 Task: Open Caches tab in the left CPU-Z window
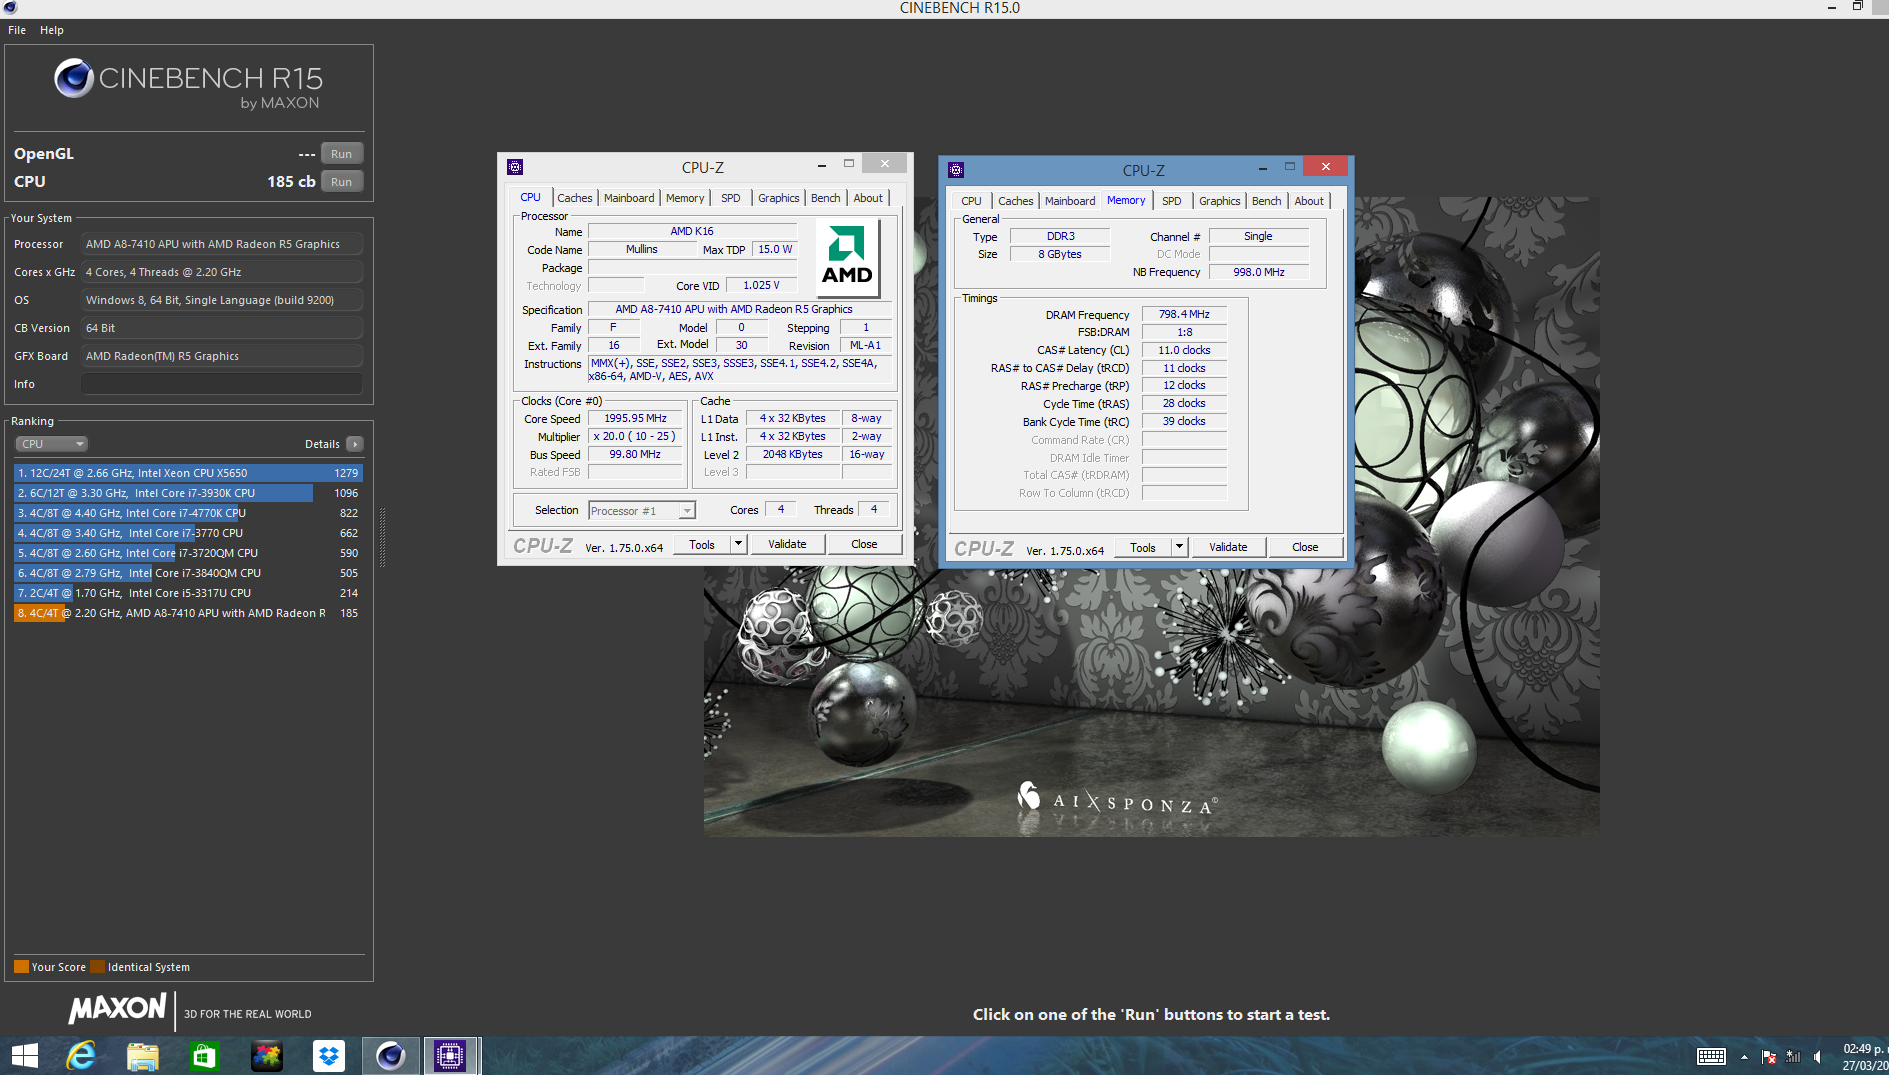coord(575,198)
